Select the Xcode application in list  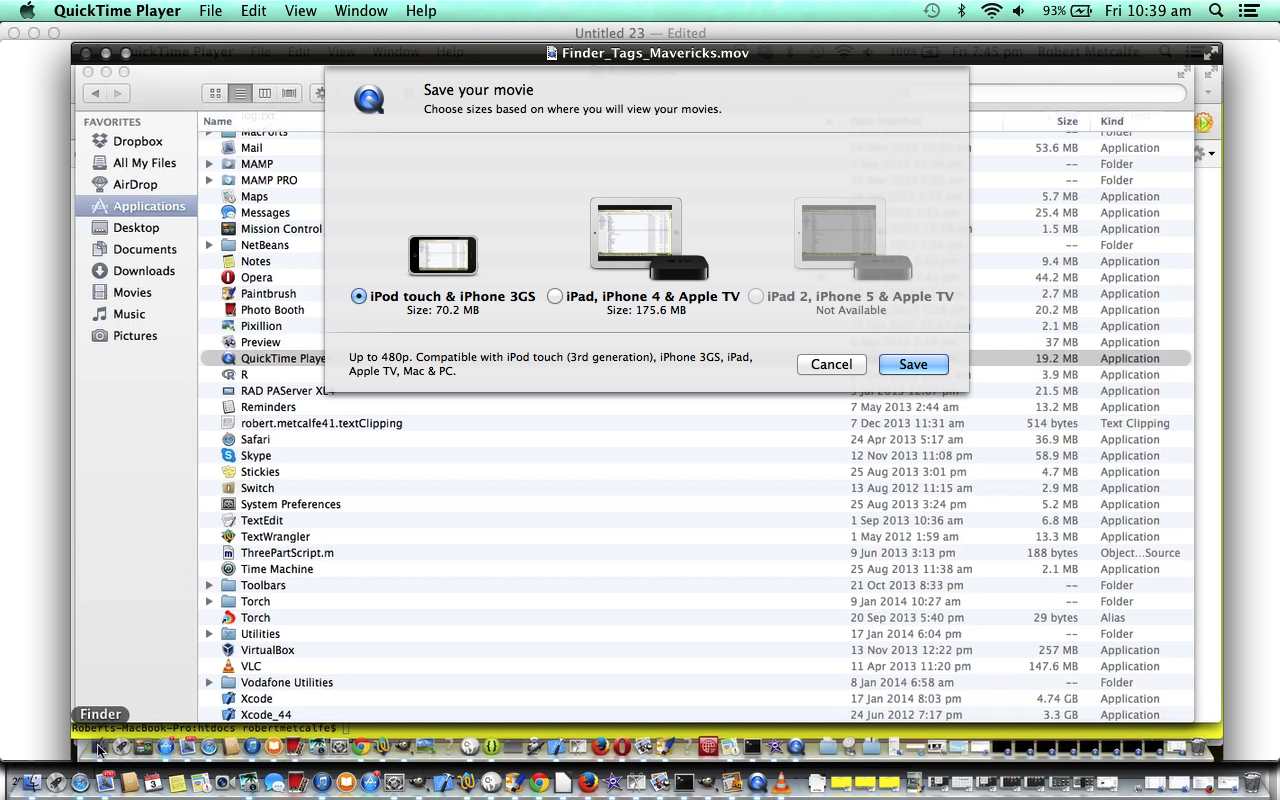[695, 698]
